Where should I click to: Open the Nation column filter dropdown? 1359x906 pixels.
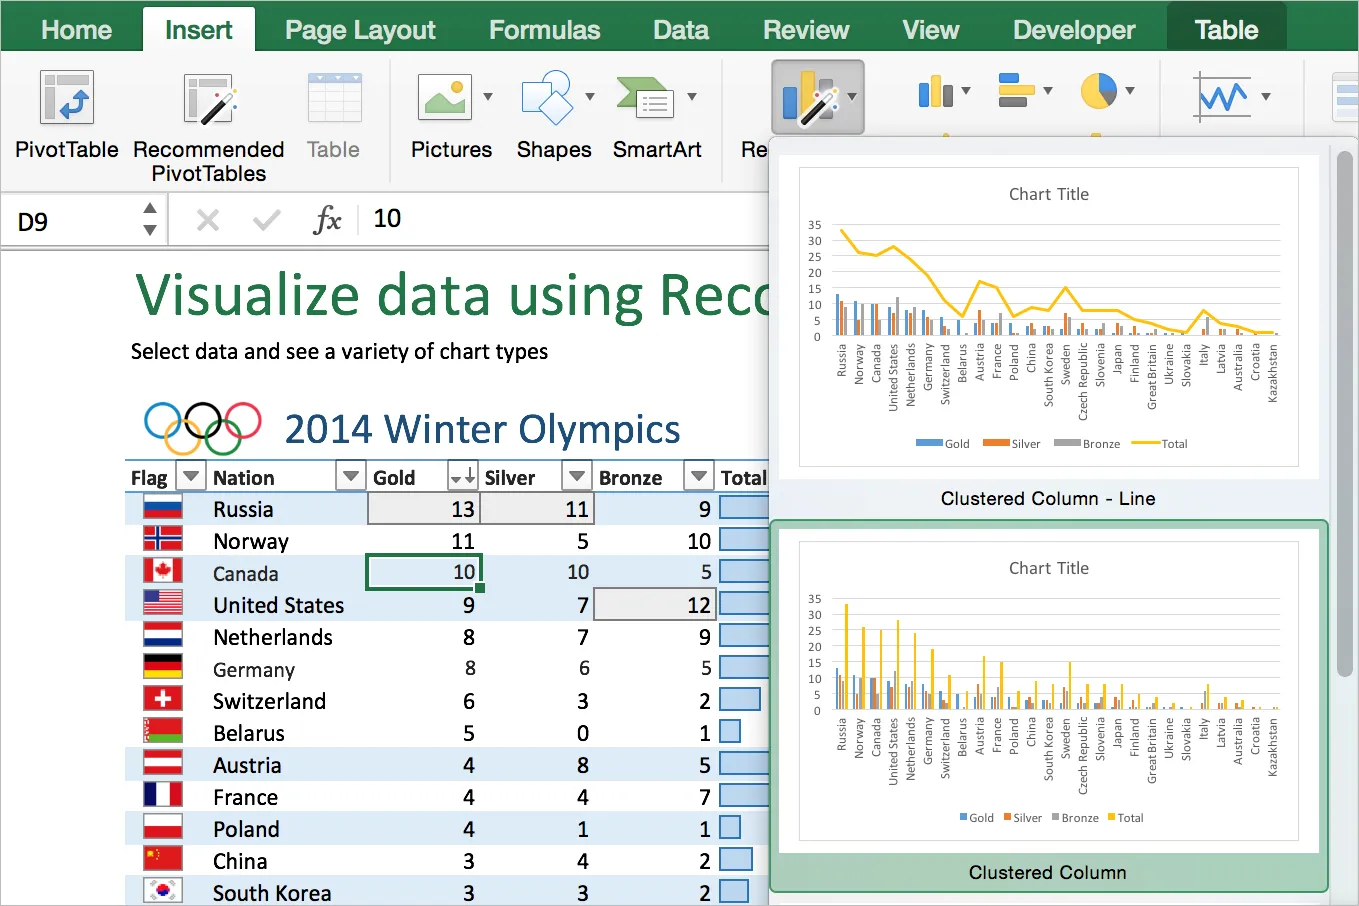[350, 476]
